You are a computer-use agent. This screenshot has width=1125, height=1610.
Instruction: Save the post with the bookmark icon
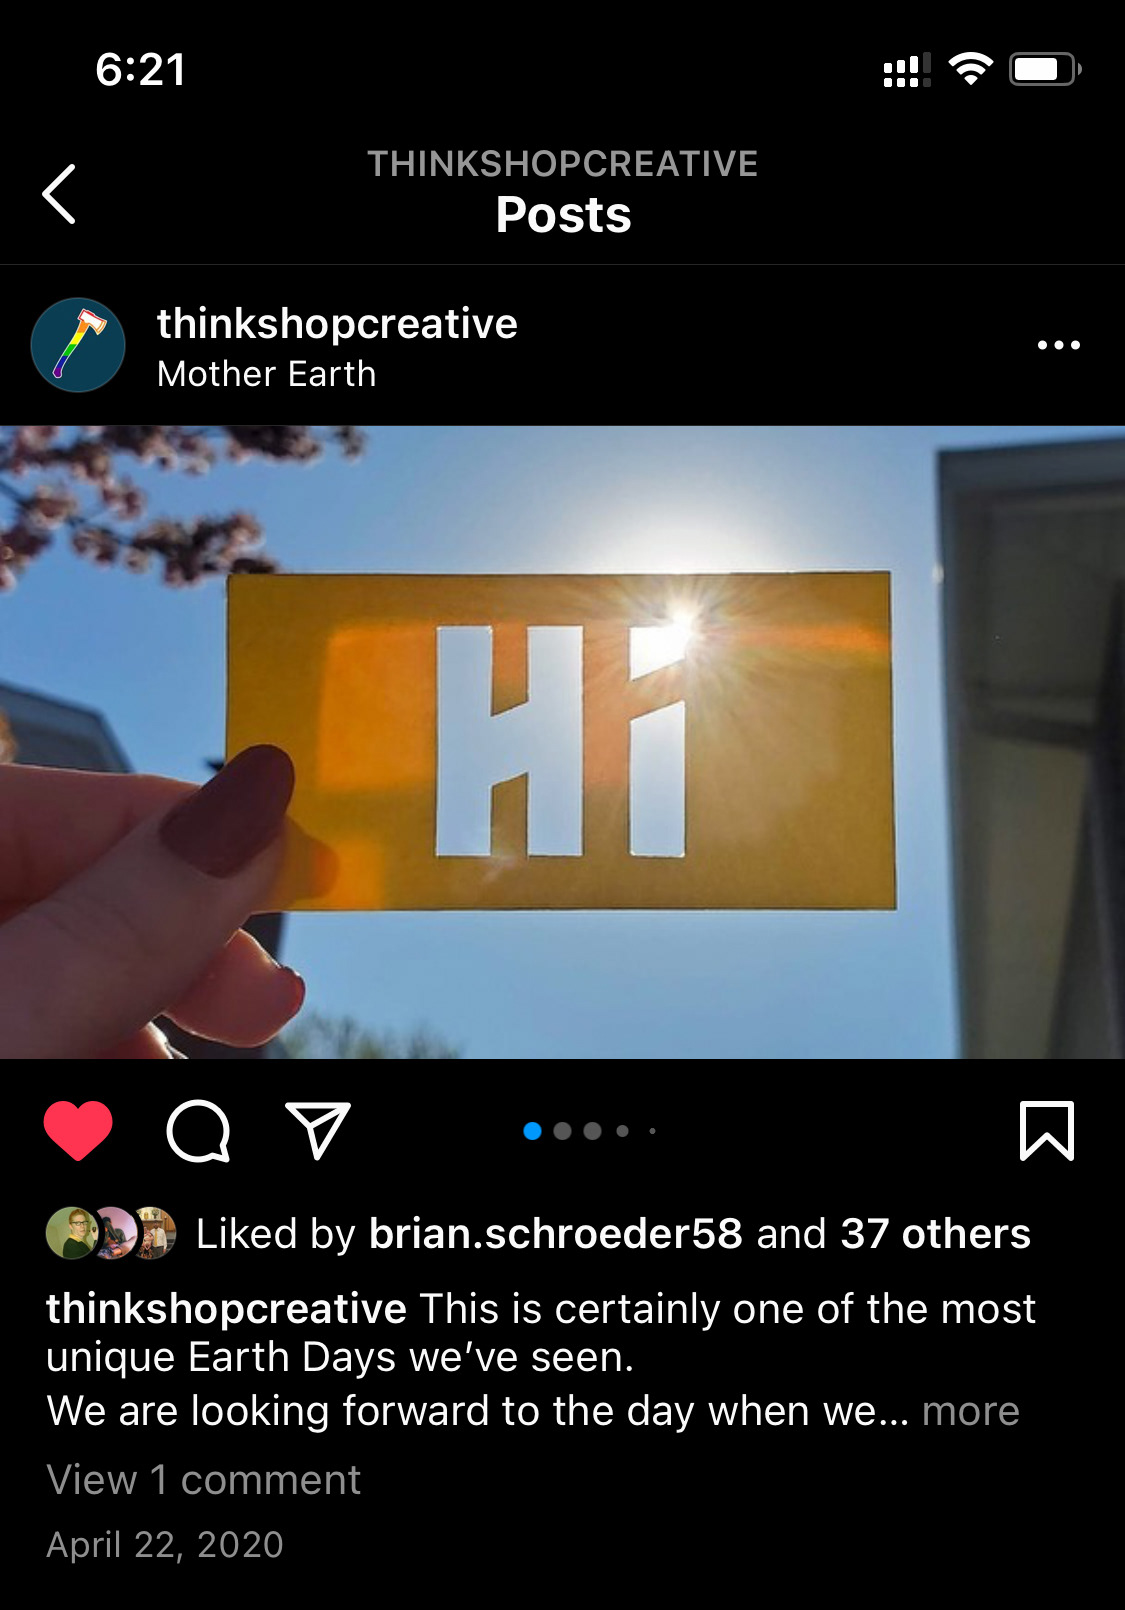tap(1046, 1131)
